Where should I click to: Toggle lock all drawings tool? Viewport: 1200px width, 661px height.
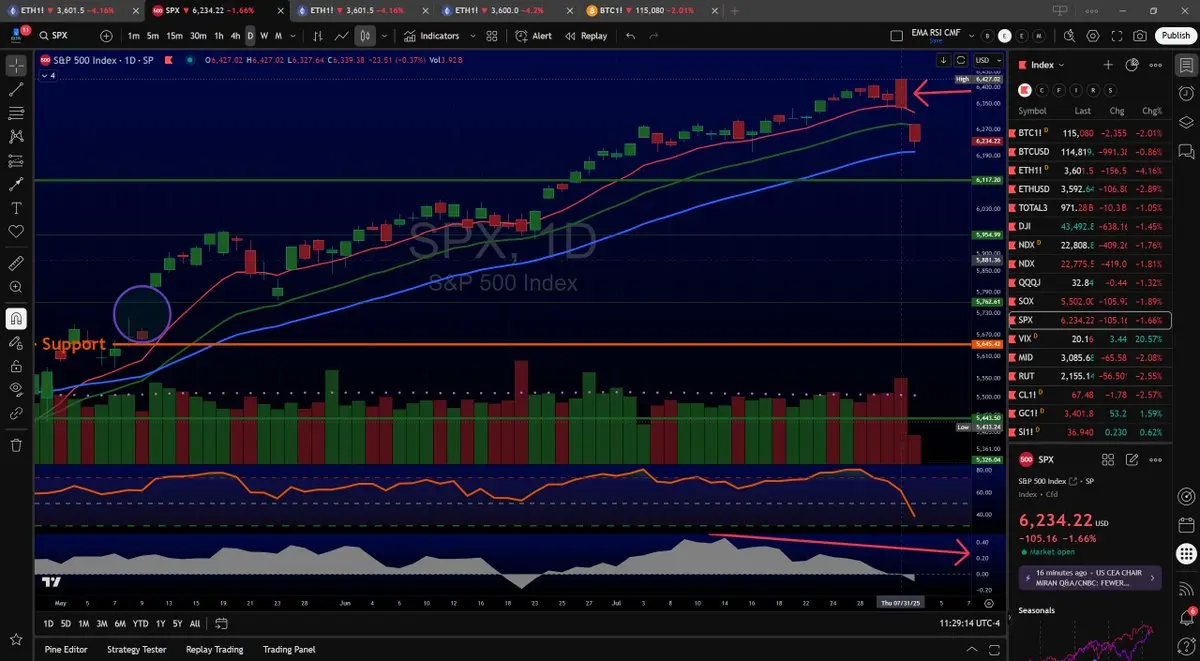(16, 365)
